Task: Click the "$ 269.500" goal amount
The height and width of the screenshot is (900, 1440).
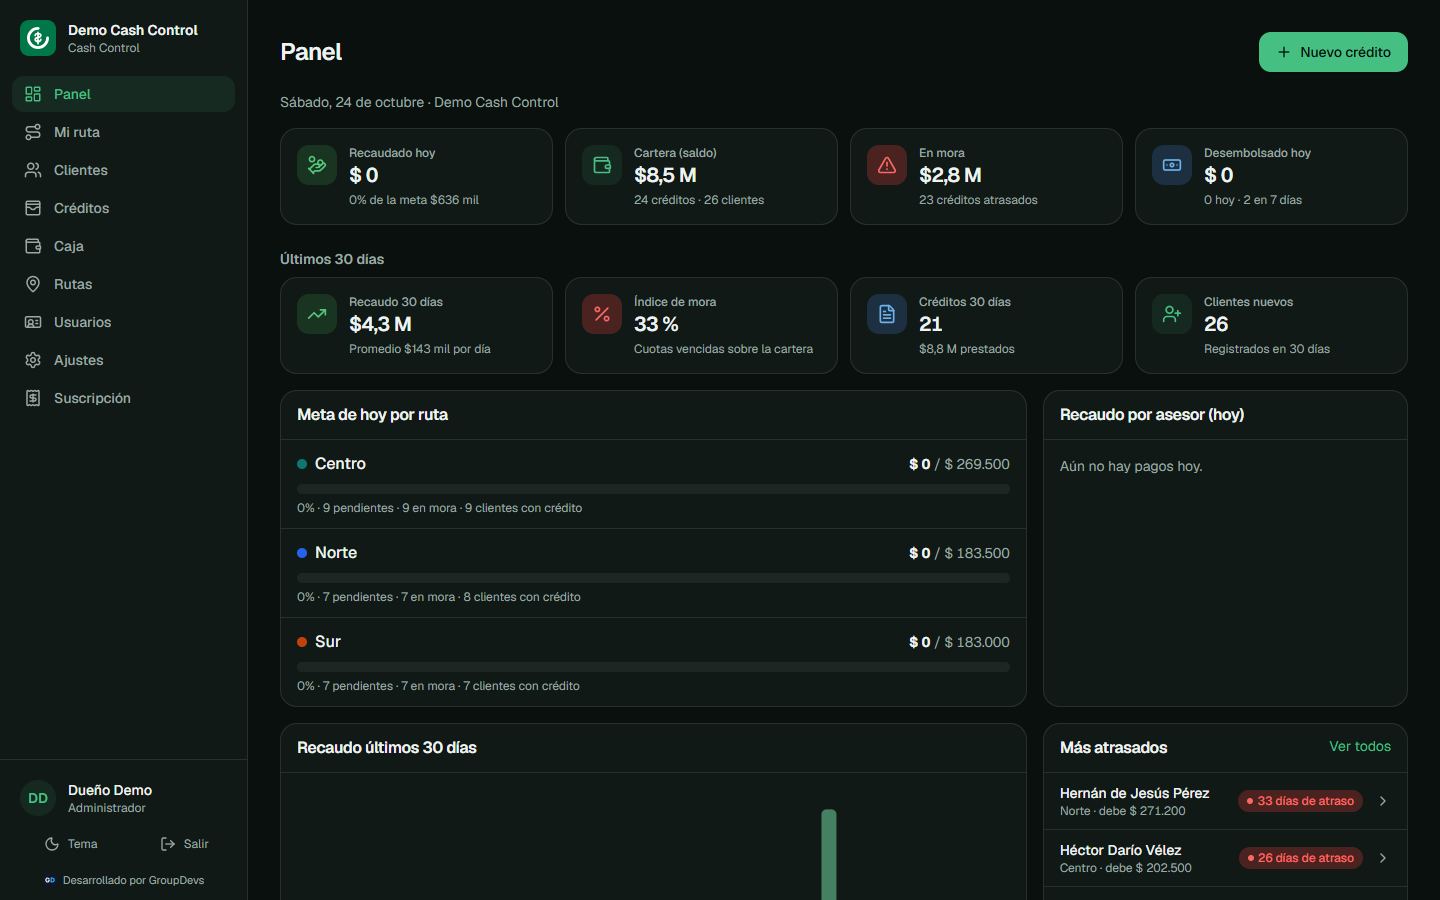Action: [977, 464]
